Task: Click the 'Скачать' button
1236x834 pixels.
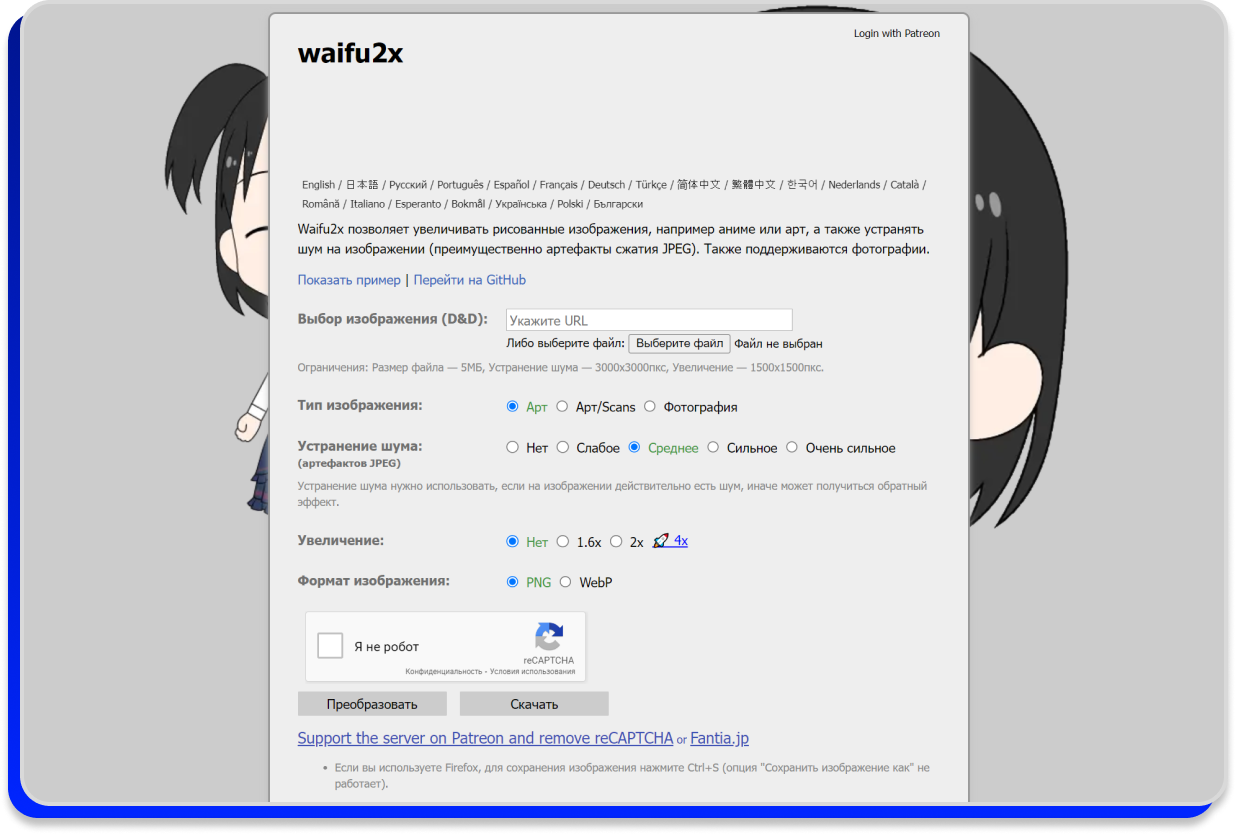Action: [x=534, y=704]
